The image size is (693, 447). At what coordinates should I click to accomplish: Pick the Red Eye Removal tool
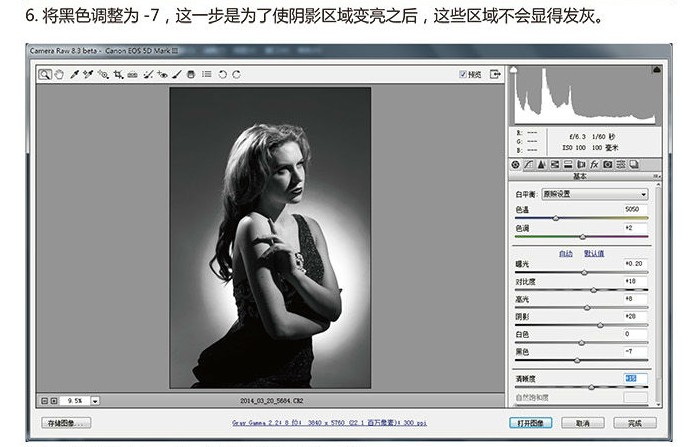162,74
